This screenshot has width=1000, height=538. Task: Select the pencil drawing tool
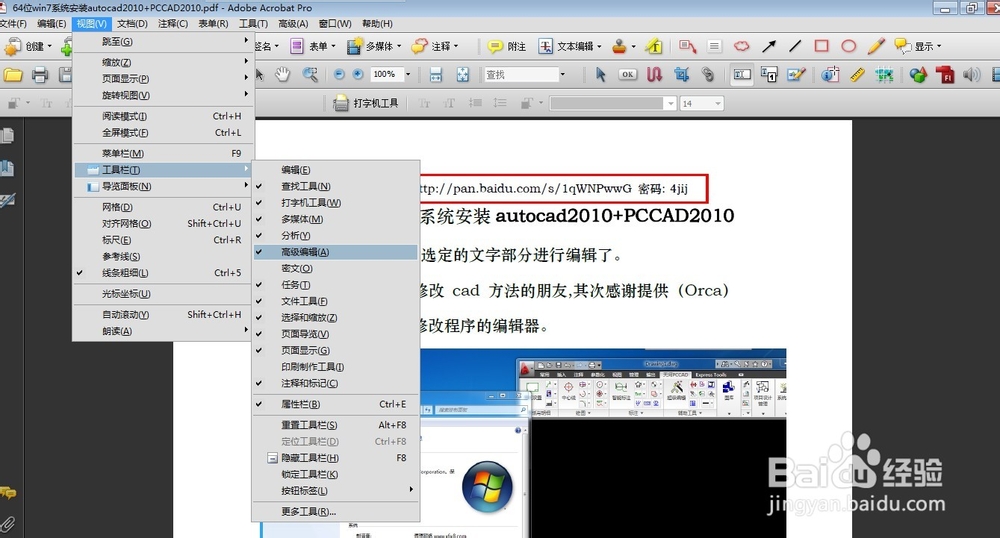coord(876,45)
